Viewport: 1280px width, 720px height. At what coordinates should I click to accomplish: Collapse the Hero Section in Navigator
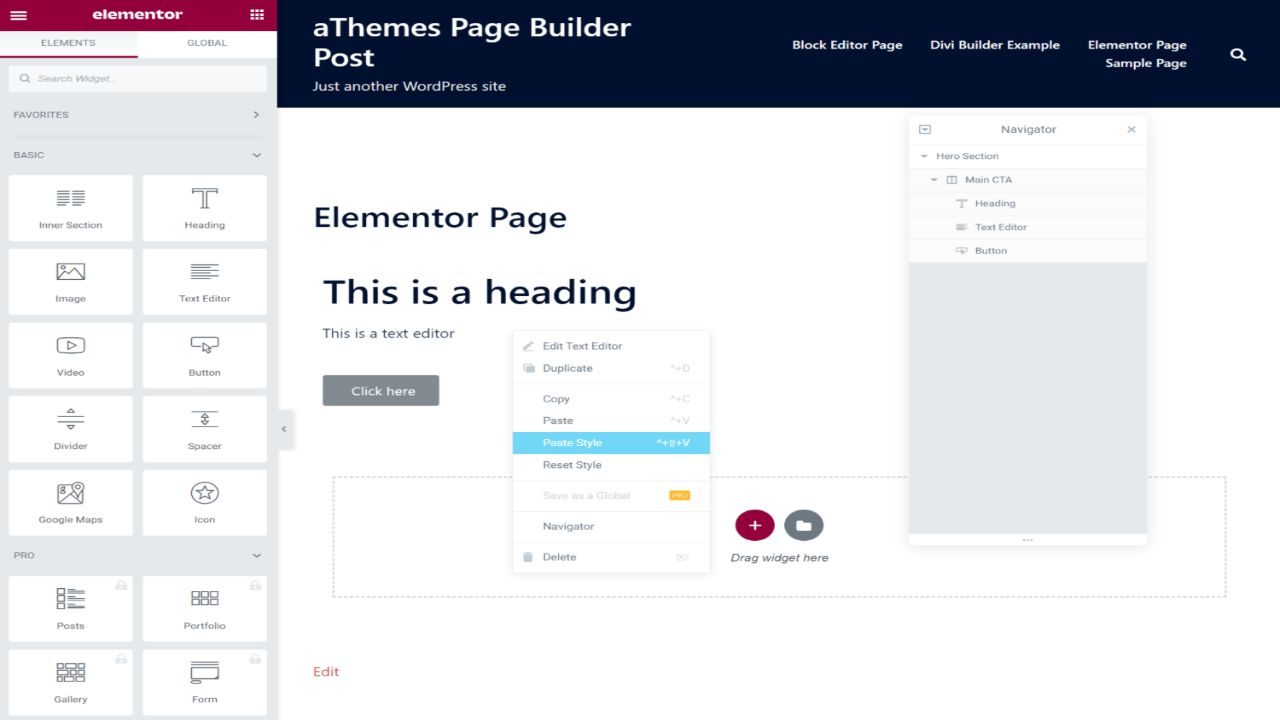pyautogui.click(x=924, y=156)
